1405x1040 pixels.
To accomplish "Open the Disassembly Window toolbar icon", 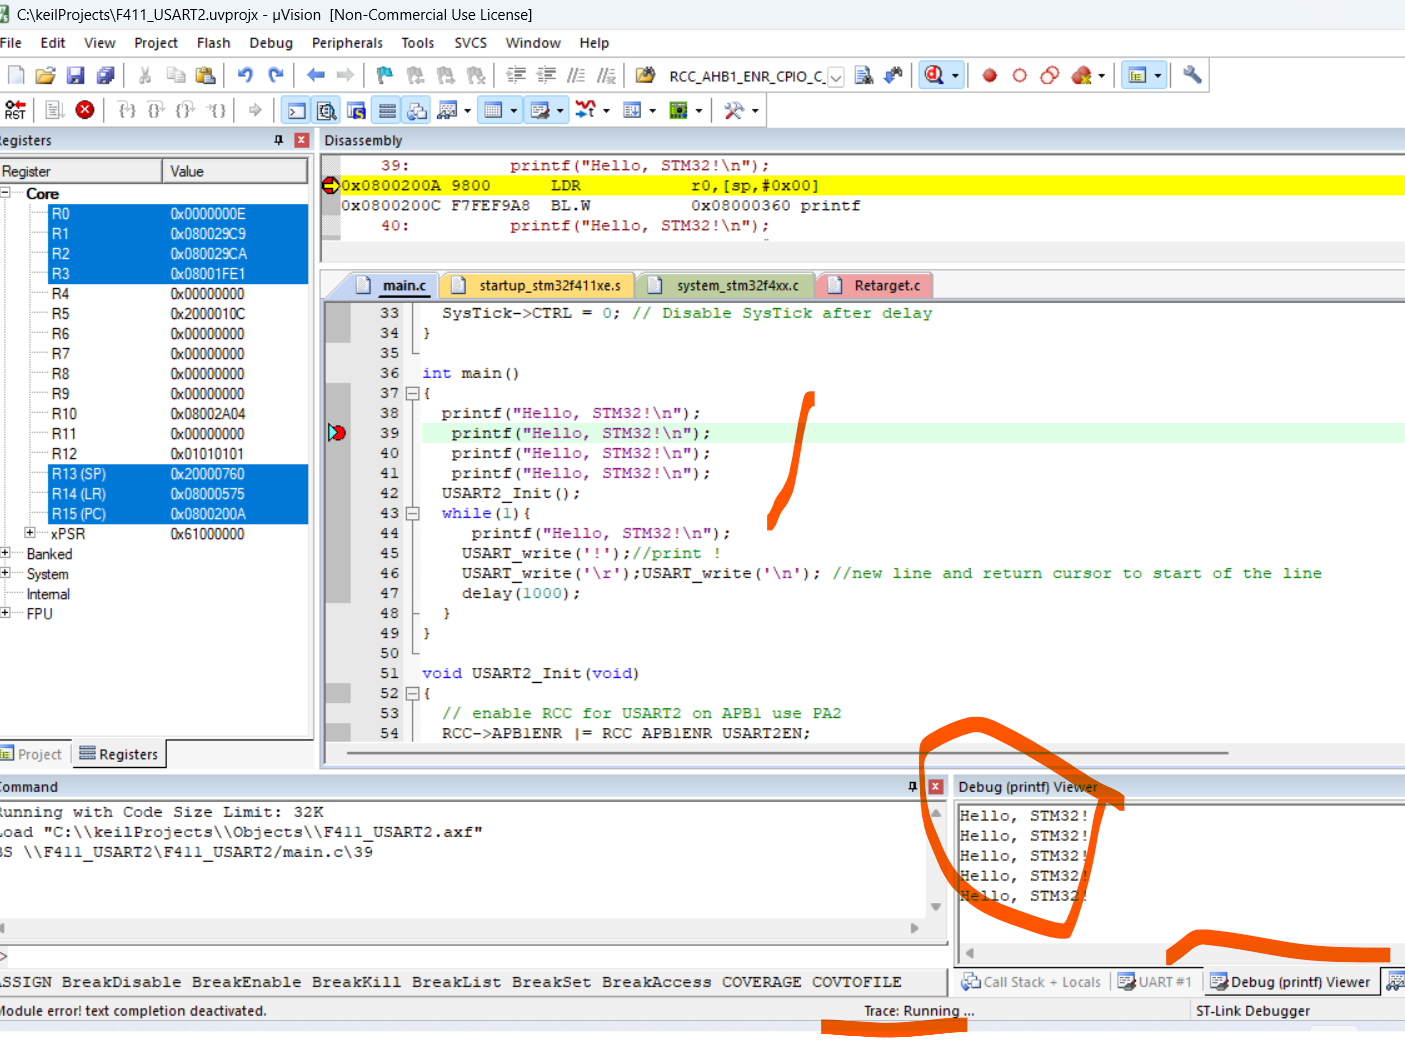I will tap(327, 110).
